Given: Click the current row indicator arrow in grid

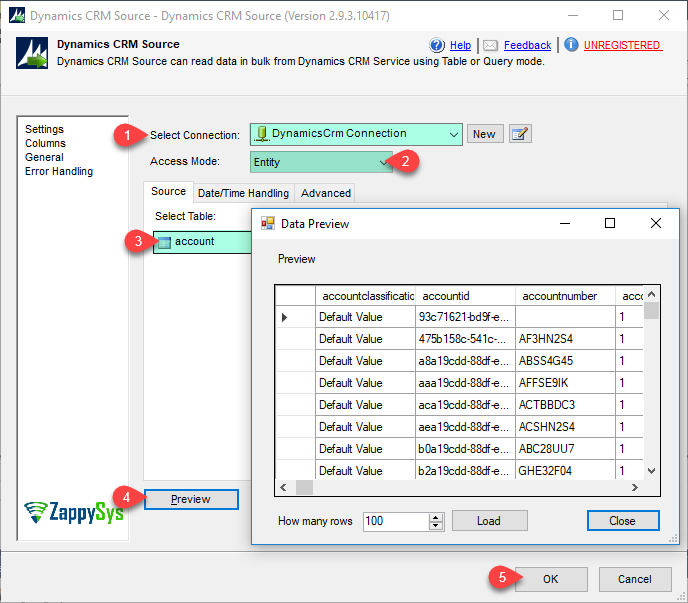Looking at the screenshot, I should [284, 317].
